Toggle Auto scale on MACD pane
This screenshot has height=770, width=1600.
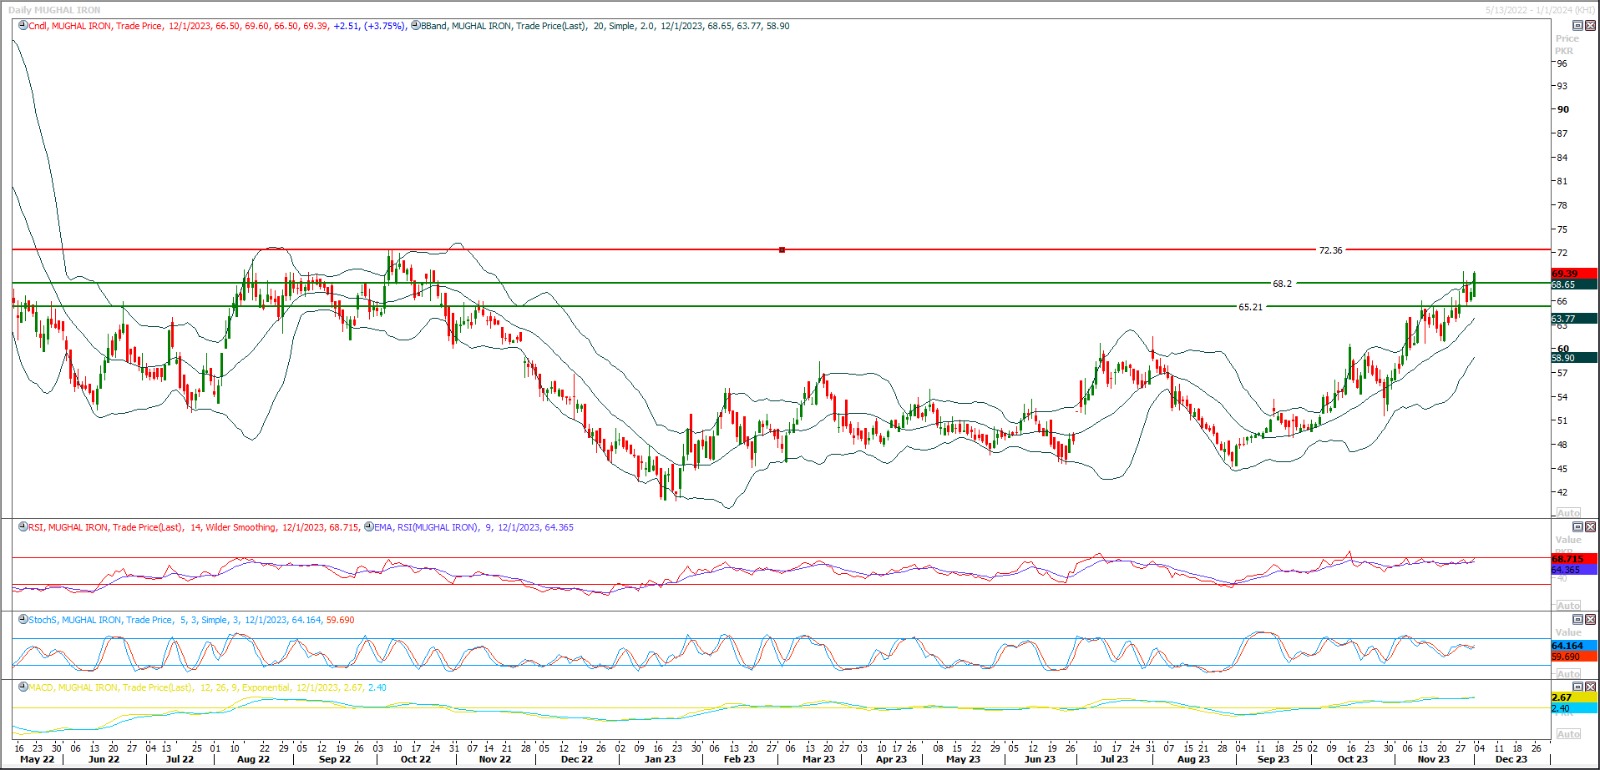[x=1568, y=734]
